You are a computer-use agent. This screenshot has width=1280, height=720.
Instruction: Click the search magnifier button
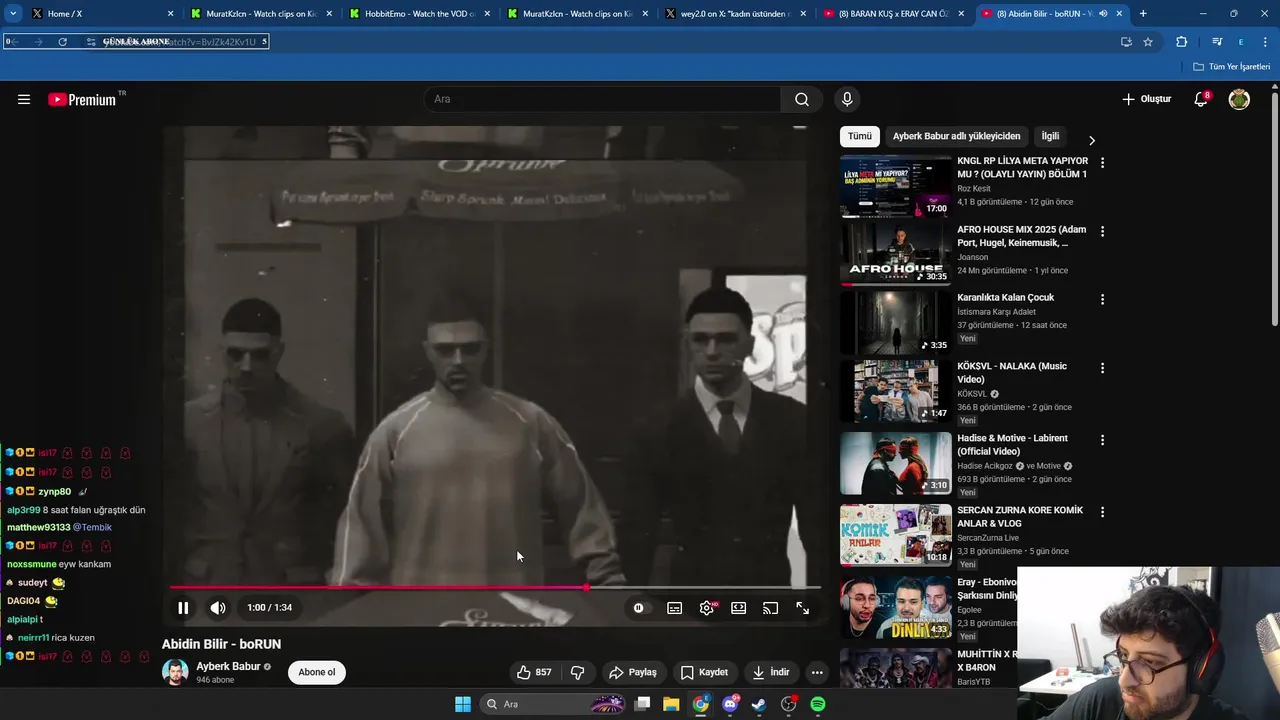(802, 99)
